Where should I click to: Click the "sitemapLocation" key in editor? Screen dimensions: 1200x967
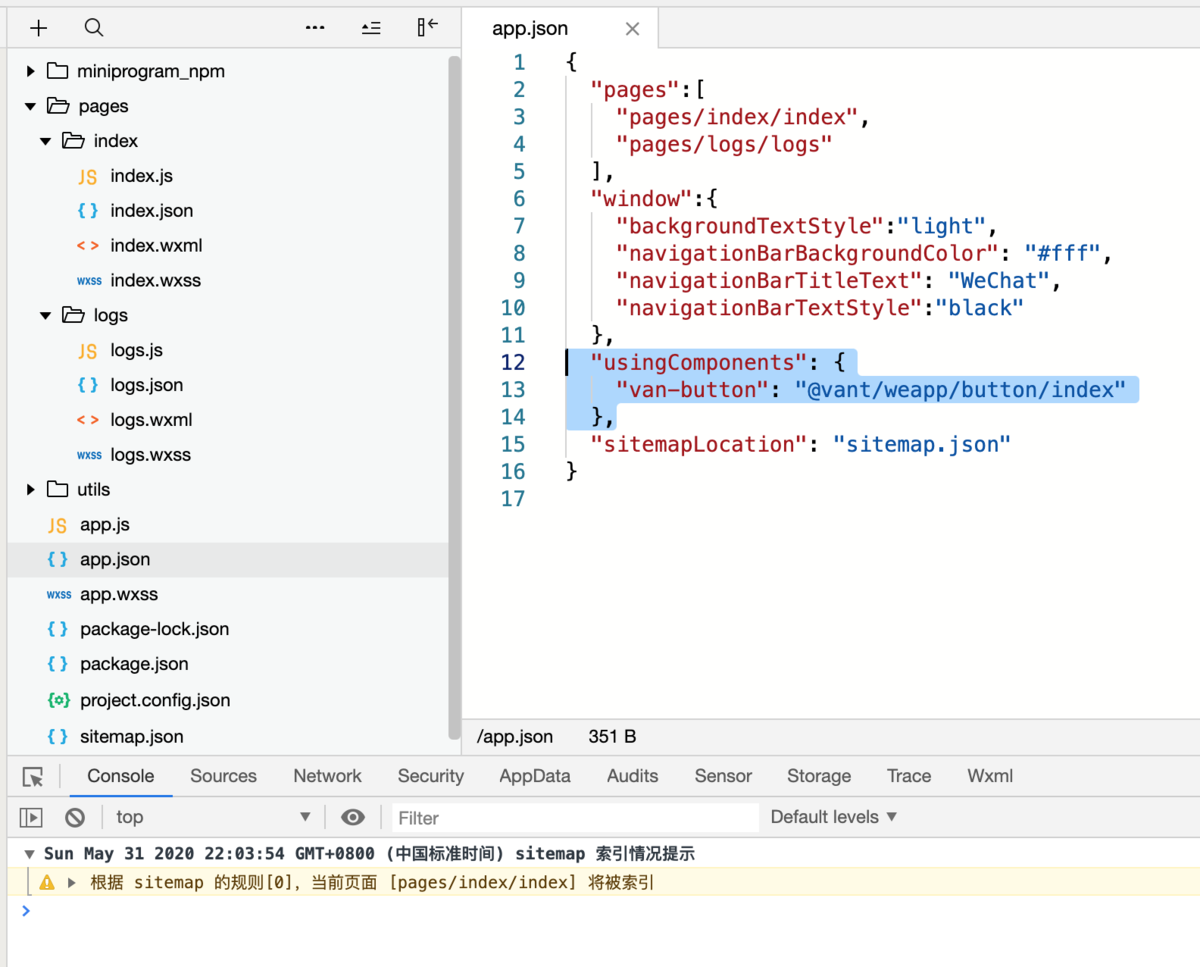pyautogui.click(x=698, y=444)
